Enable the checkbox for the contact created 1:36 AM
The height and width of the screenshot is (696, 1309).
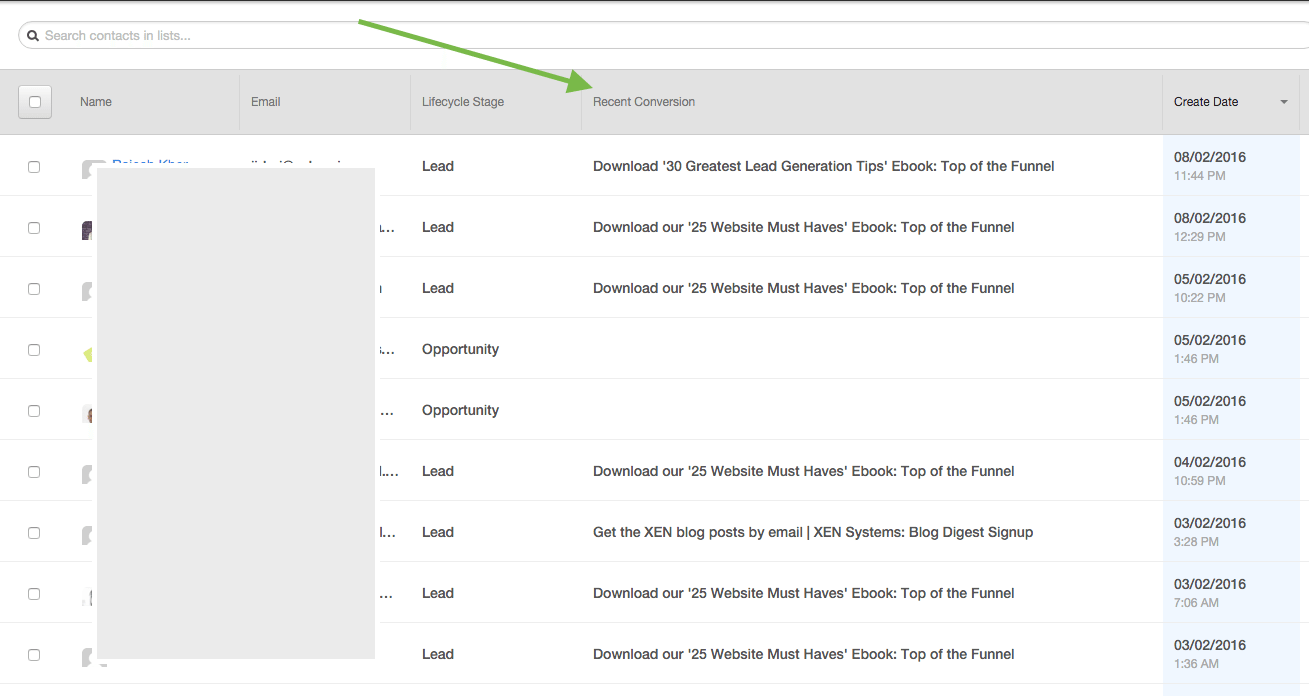pyautogui.click(x=34, y=655)
